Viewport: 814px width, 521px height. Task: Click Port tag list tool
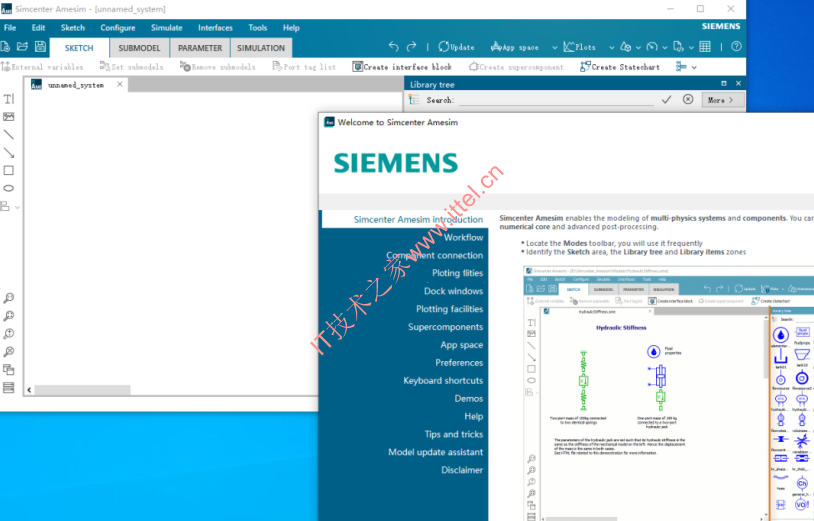[304, 67]
